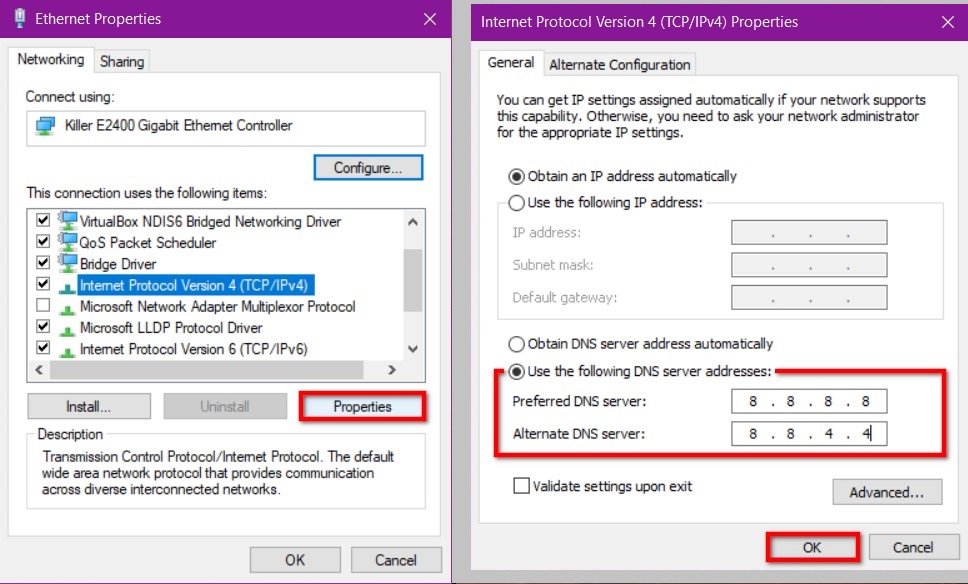
Task: Switch to the Sharing tab
Action: 121,61
